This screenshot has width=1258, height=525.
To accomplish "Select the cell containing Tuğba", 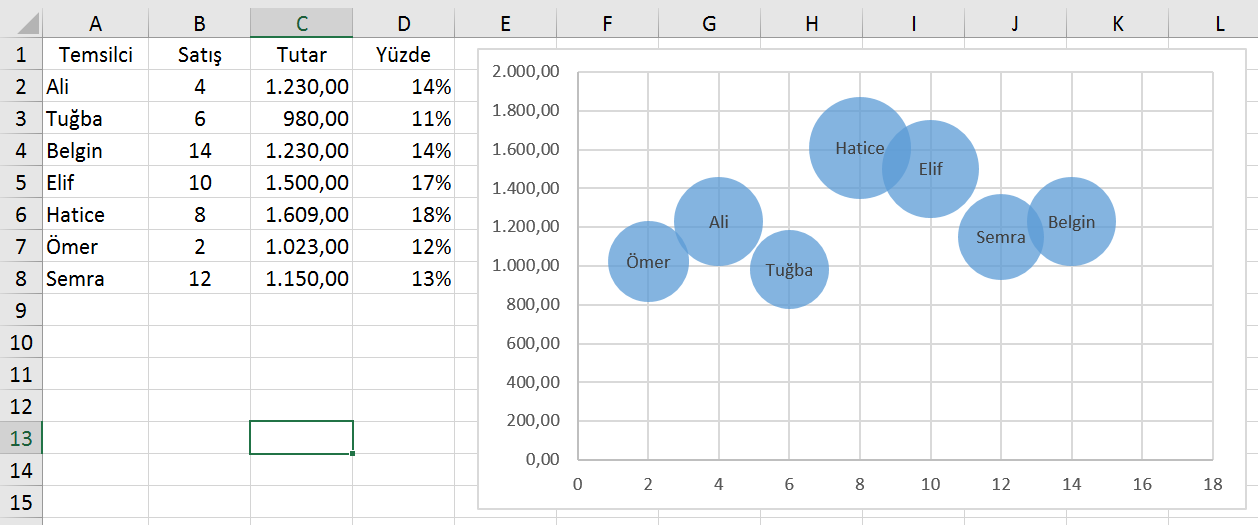I will click(96, 119).
